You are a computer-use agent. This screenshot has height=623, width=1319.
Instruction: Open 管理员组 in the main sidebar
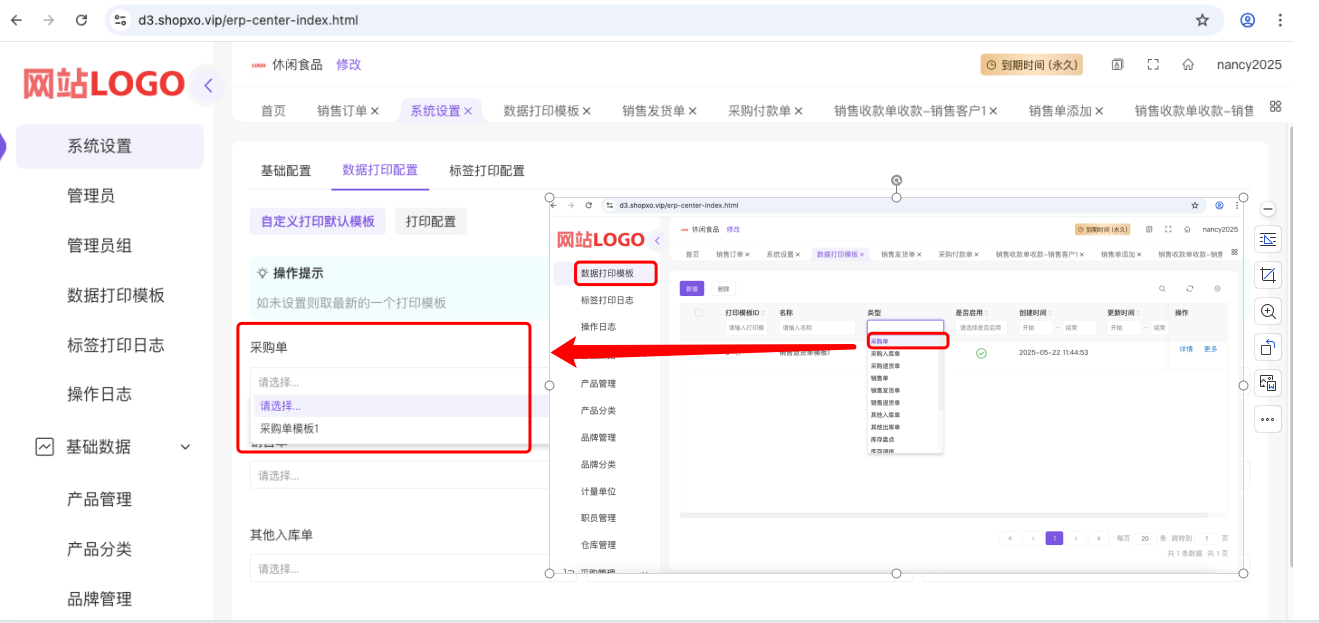click(x=99, y=246)
